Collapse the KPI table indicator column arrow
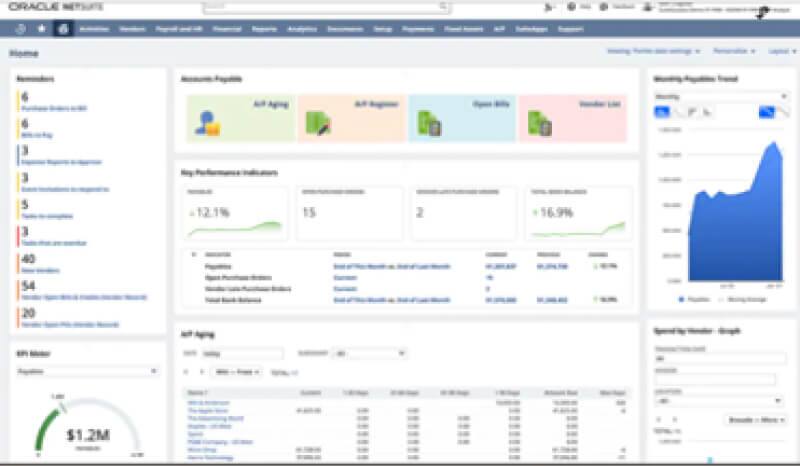Image resolution: width=800 pixels, height=466 pixels. tap(193, 254)
